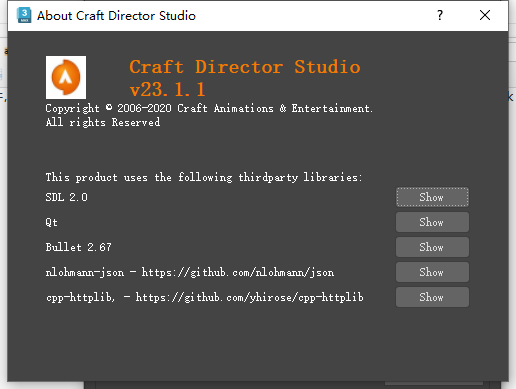Viewport: 516px width, 389px height.
Task: Click the Craft Director Studio orange logo
Action: point(66,77)
